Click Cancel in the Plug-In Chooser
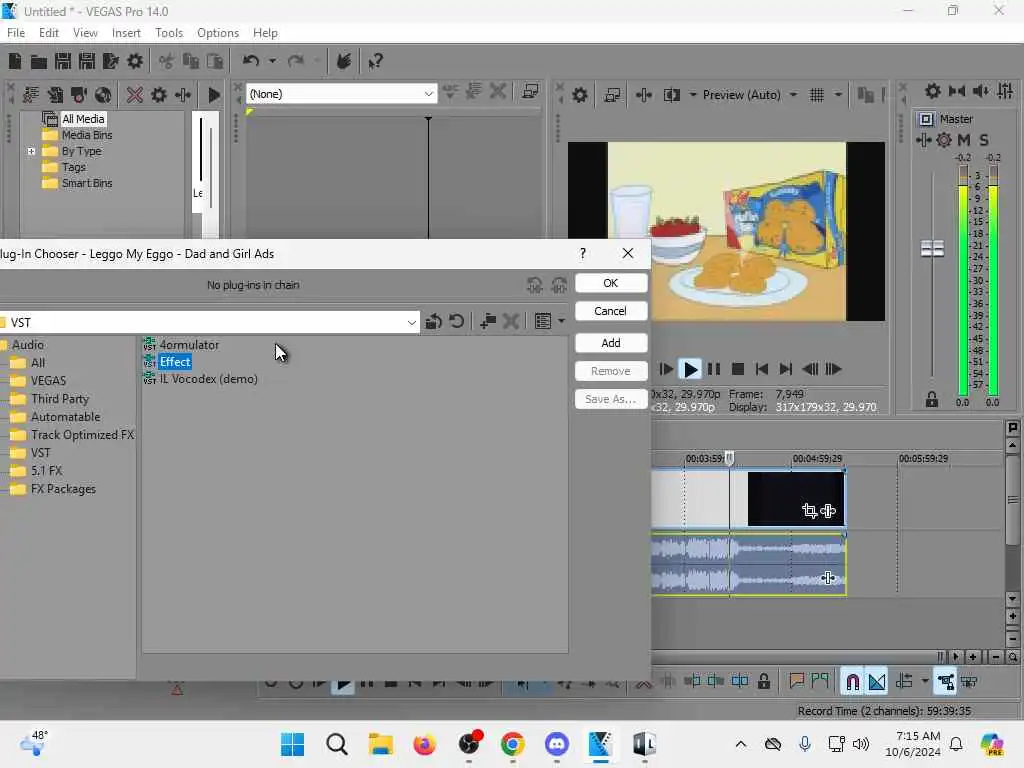 click(611, 311)
